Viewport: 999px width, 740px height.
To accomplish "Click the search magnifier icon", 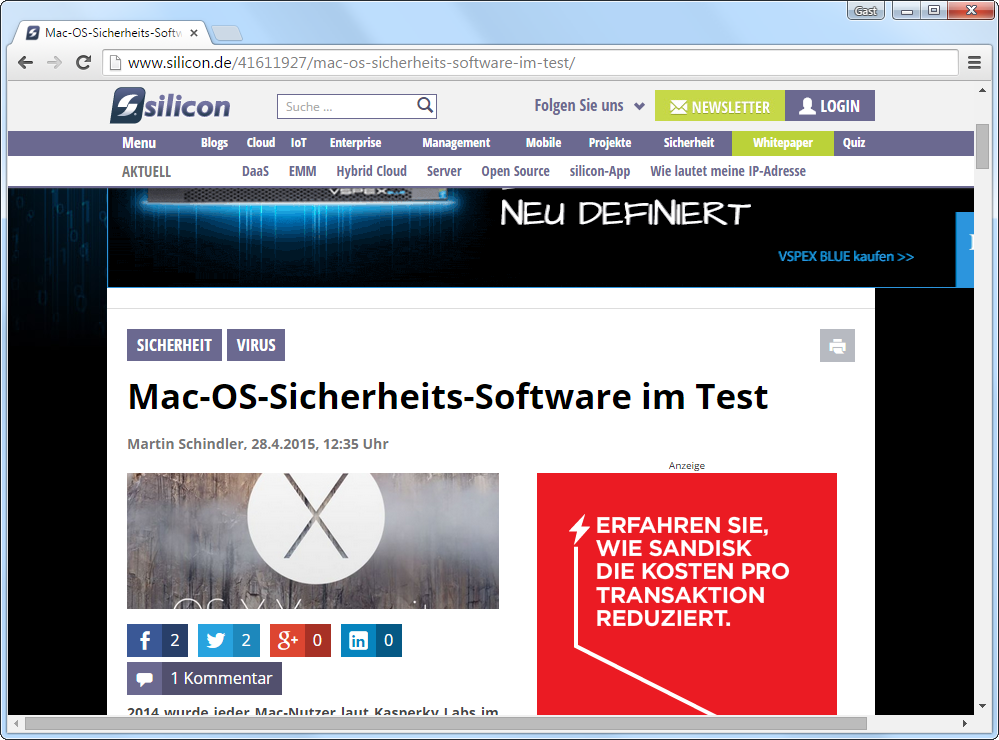I will (x=425, y=106).
